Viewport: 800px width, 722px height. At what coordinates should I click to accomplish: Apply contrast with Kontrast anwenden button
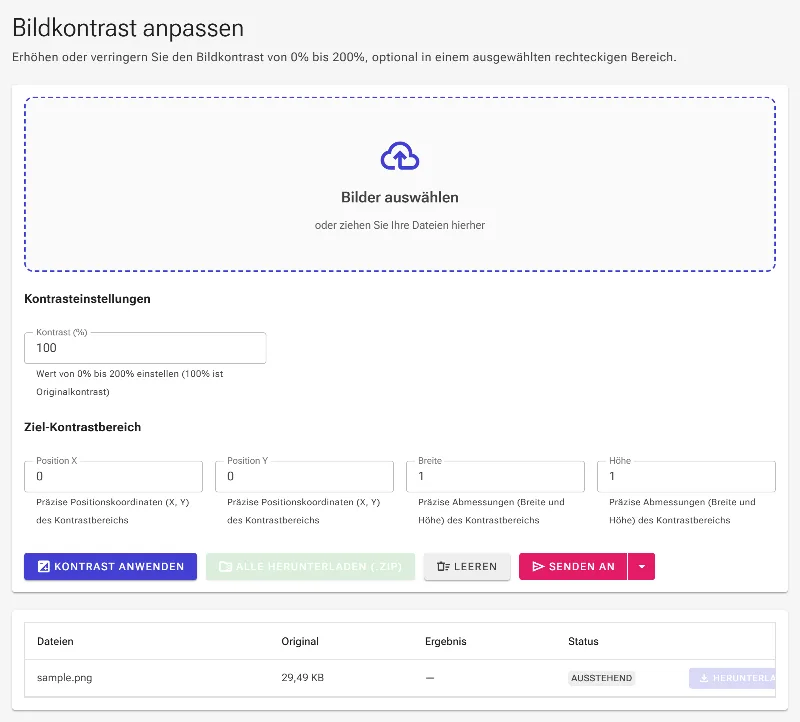[110, 566]
